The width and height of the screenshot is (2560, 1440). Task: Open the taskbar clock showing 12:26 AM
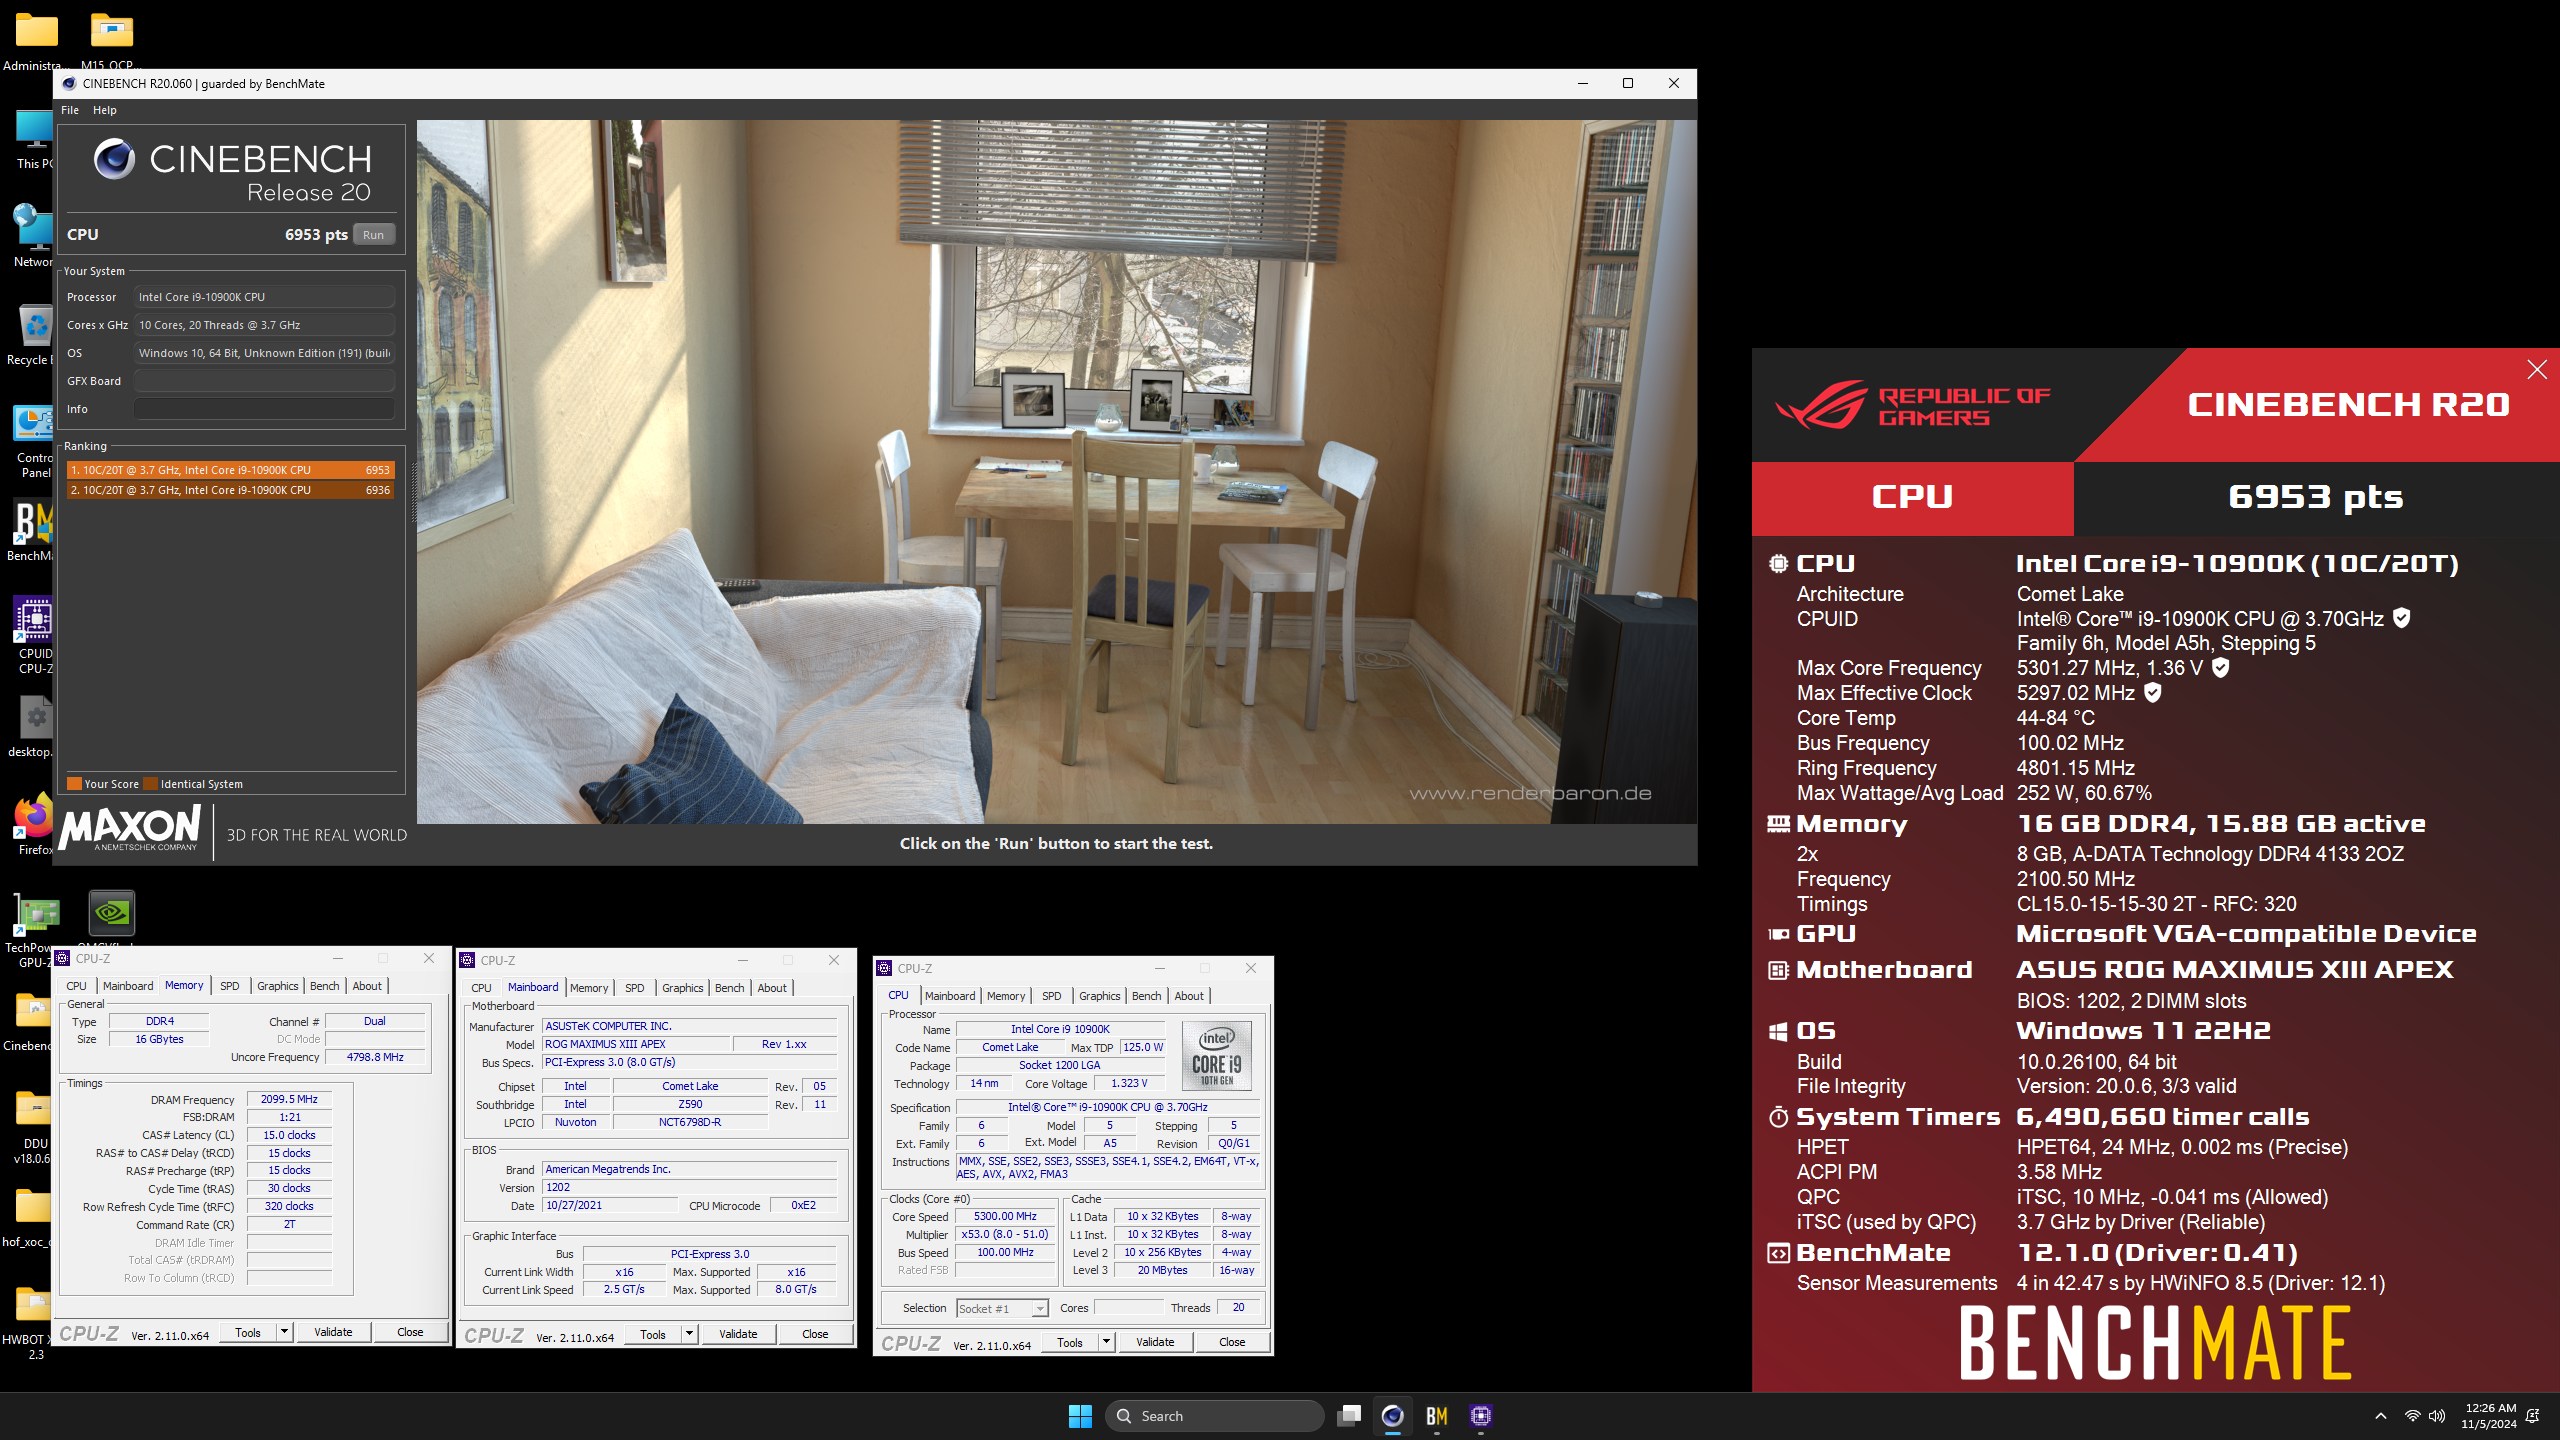click(2489, 1416)
